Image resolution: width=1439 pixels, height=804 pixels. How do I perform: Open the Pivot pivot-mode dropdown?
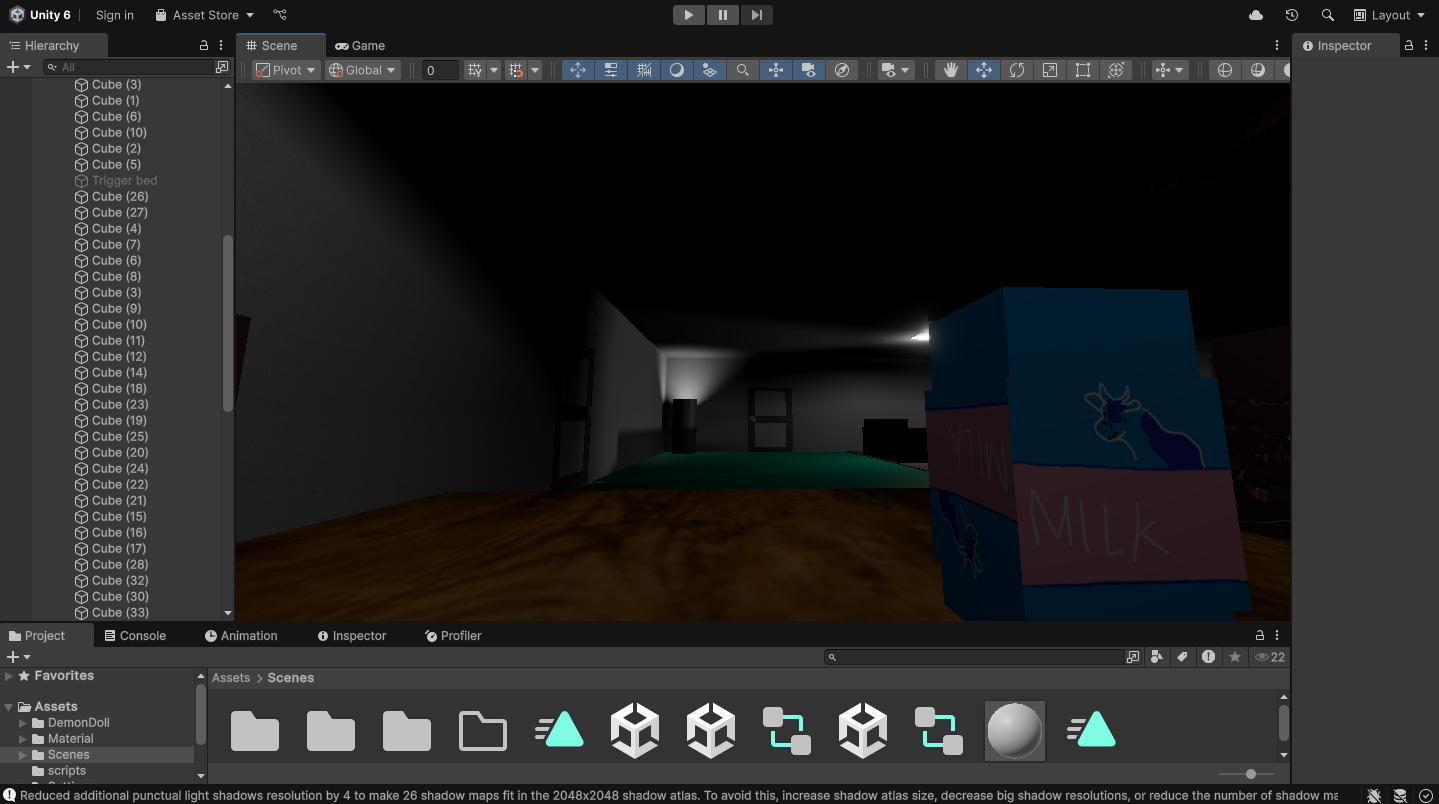tap(285, 69)
